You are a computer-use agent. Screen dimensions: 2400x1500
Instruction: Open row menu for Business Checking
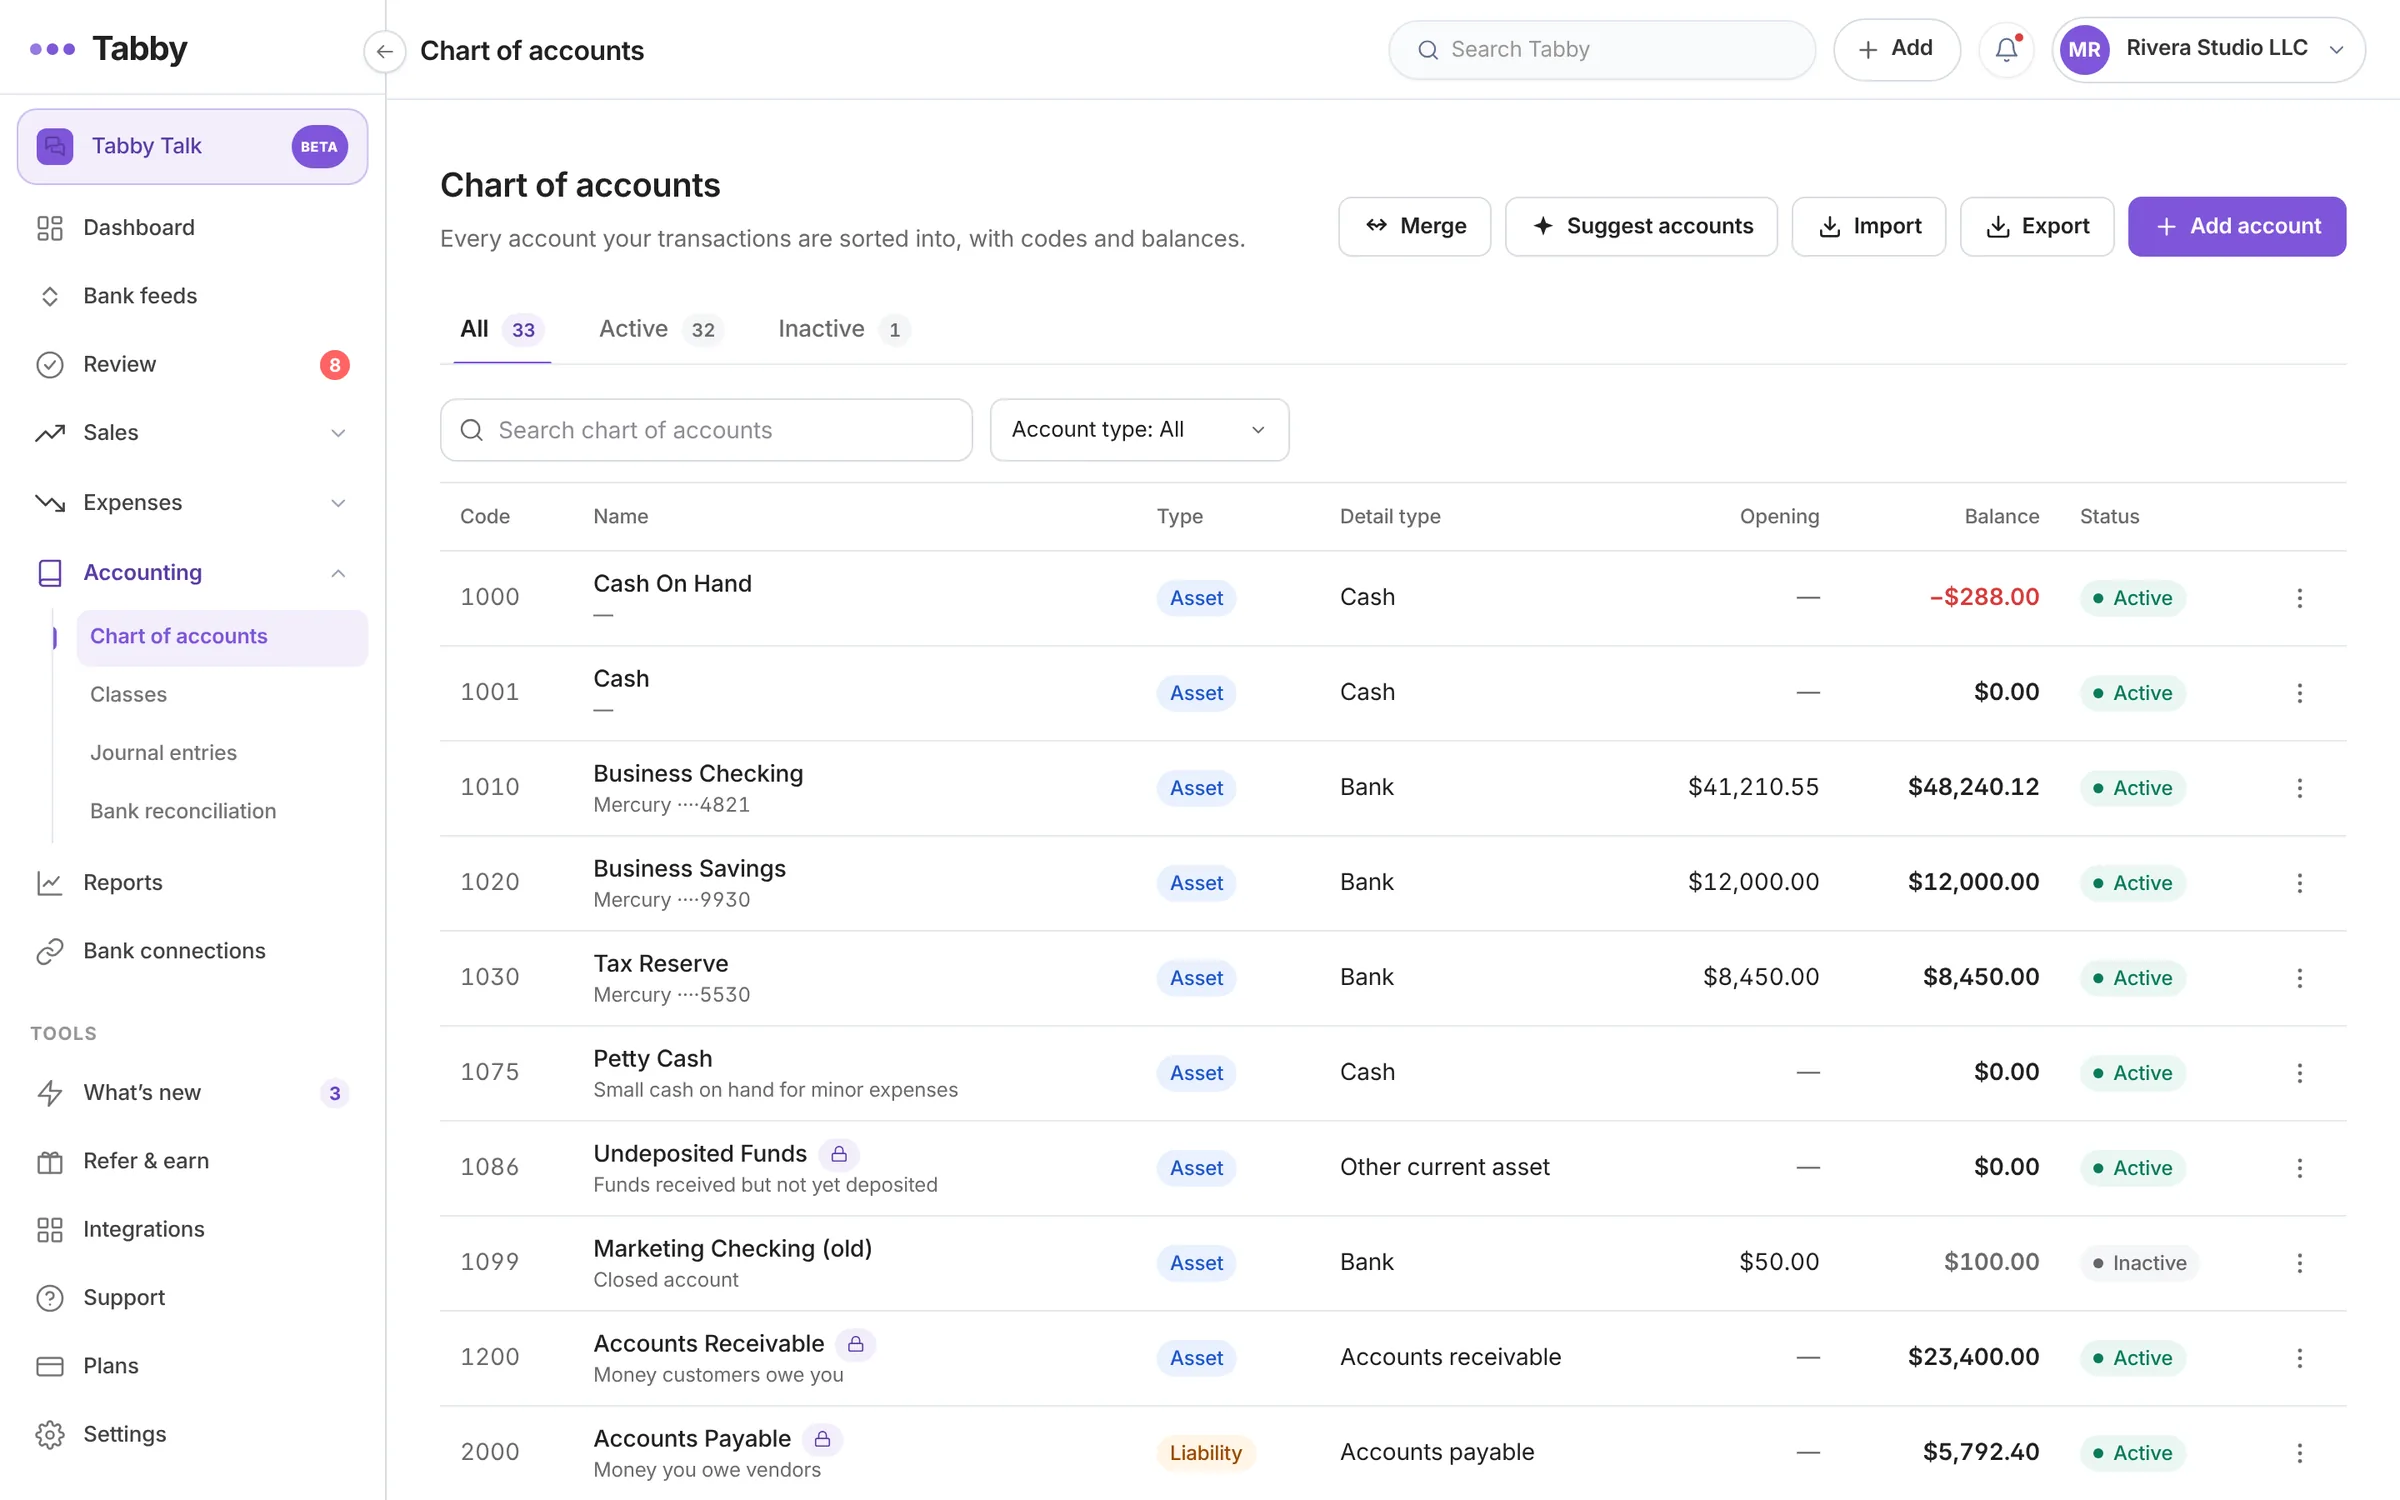(x=2299, y=788)
